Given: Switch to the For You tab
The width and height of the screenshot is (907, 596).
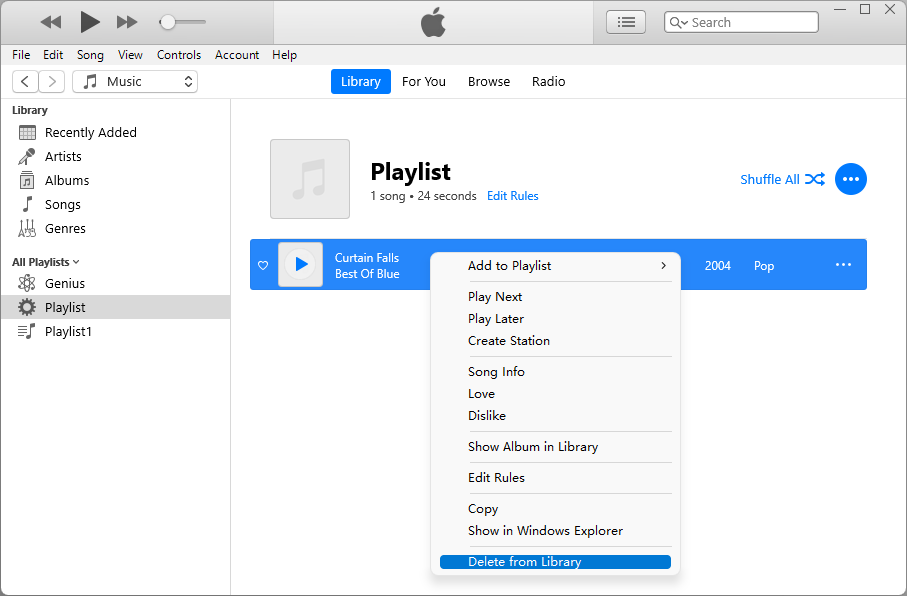Looking at the screenshot, I should [x=424, y=82].
